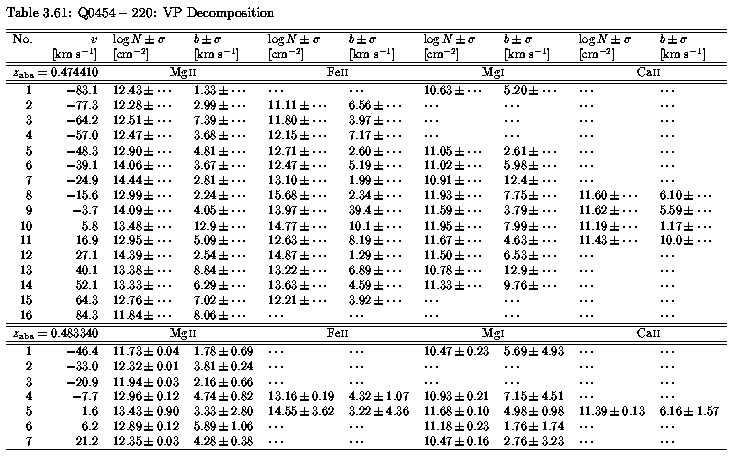Select the MgII column density "14.44±···"
Viewport: 735px width, 460px height.
coord(142,181)
